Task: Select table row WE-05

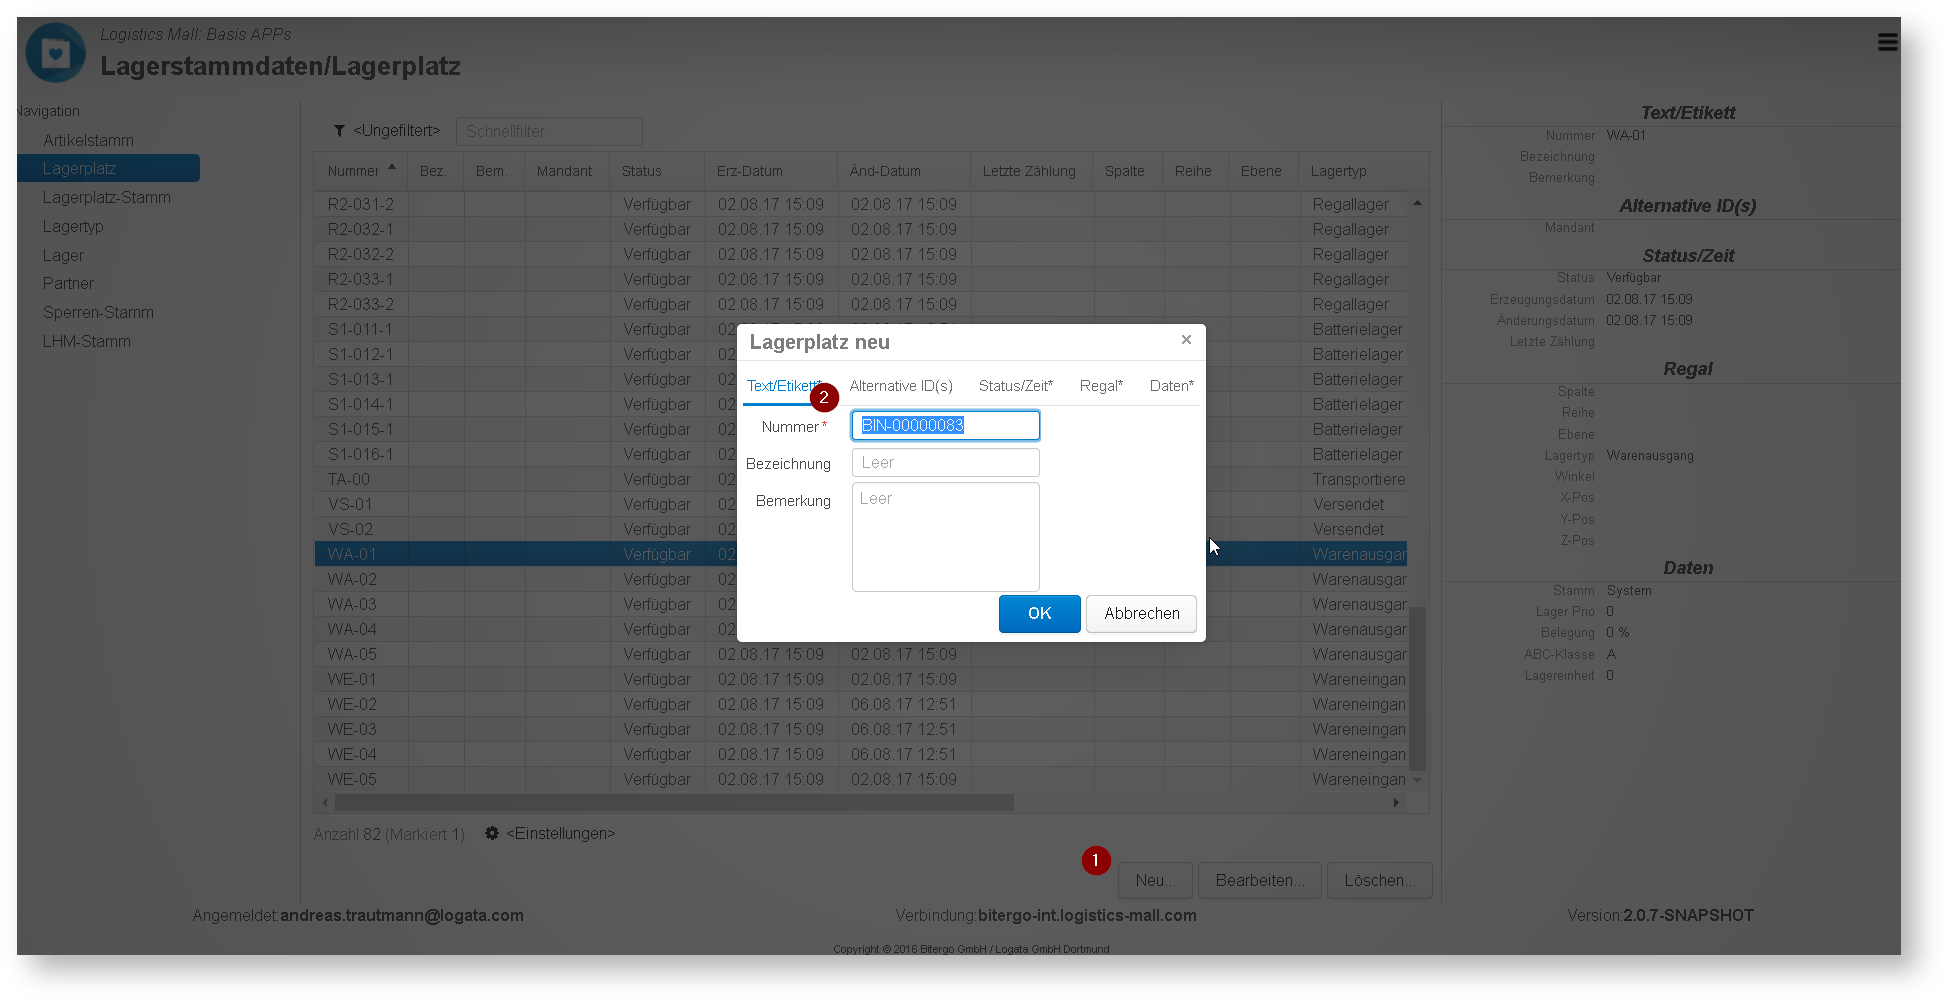Action: 860,780
